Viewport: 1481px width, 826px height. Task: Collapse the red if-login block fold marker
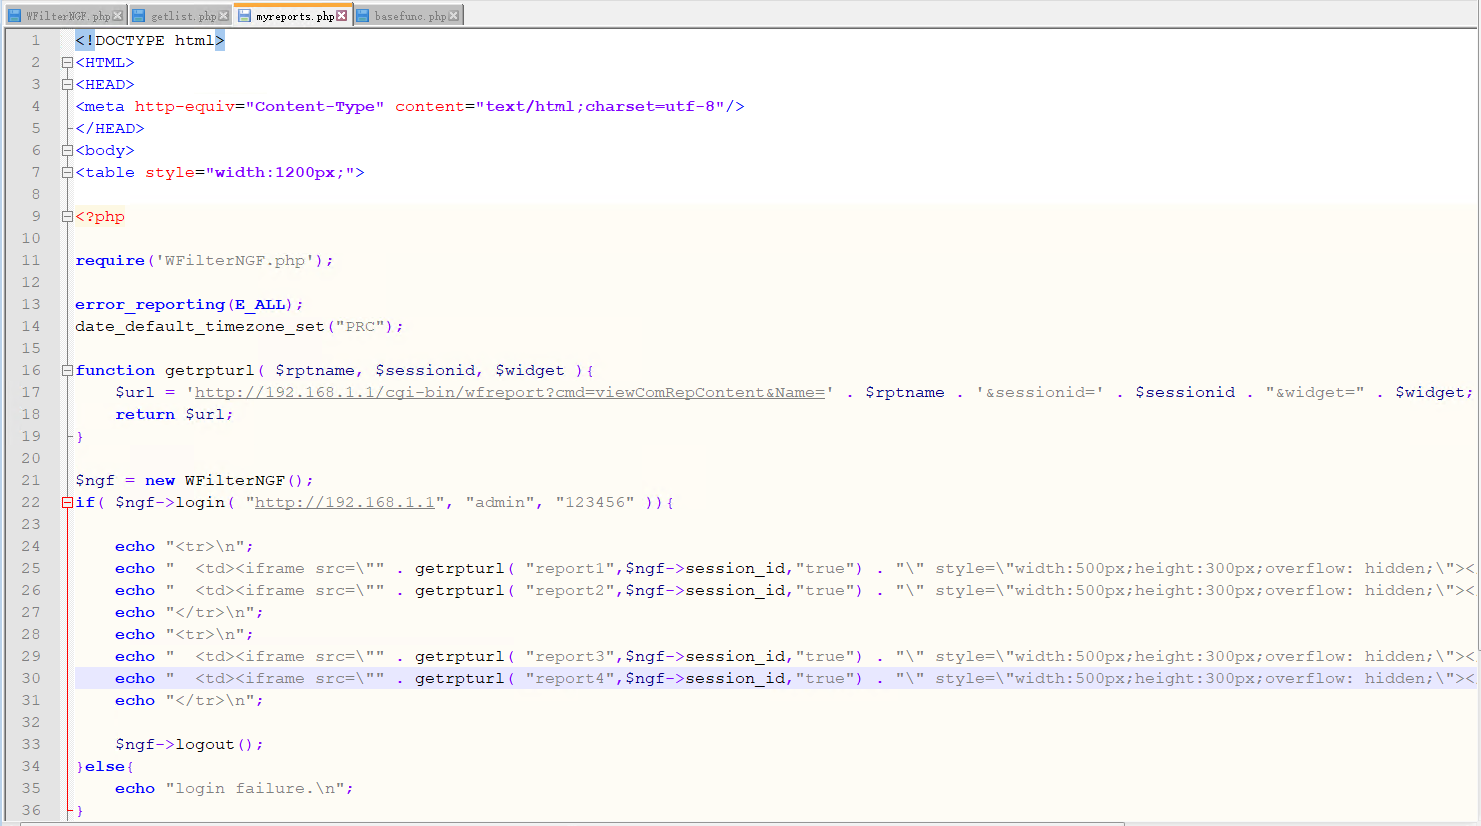67,503
